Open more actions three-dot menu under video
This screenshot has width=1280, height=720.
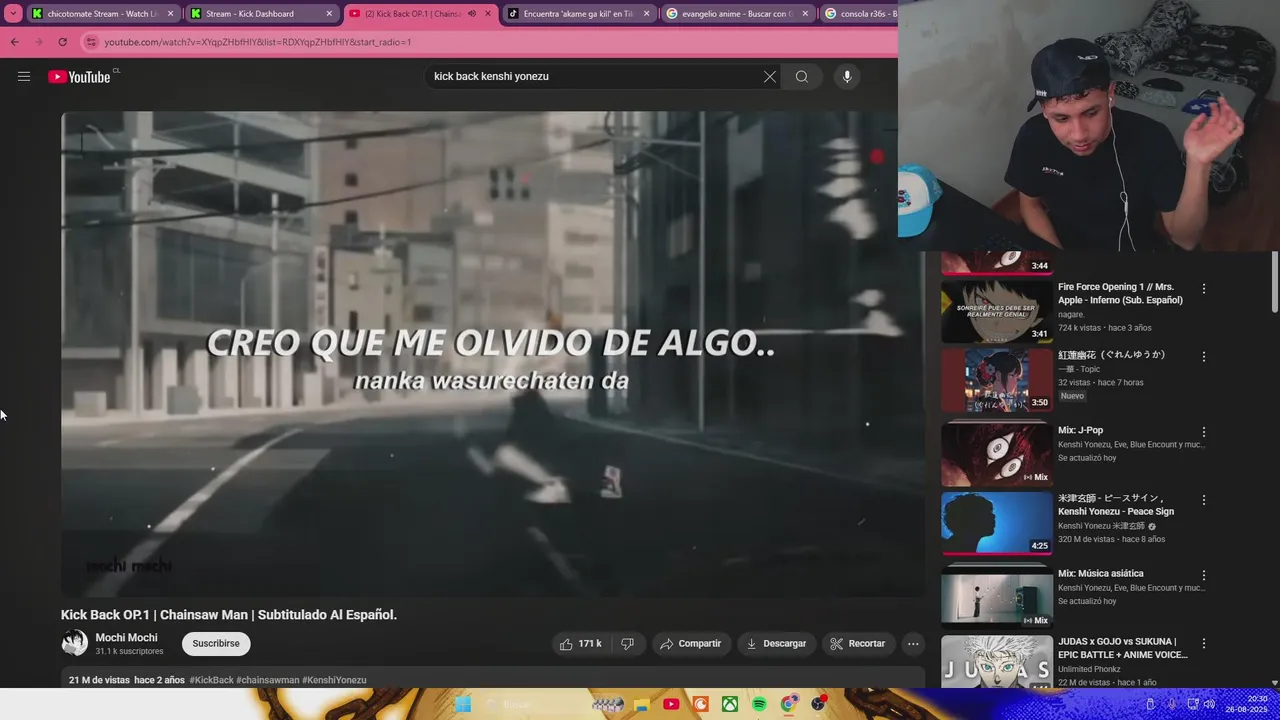tap(913, 644)
